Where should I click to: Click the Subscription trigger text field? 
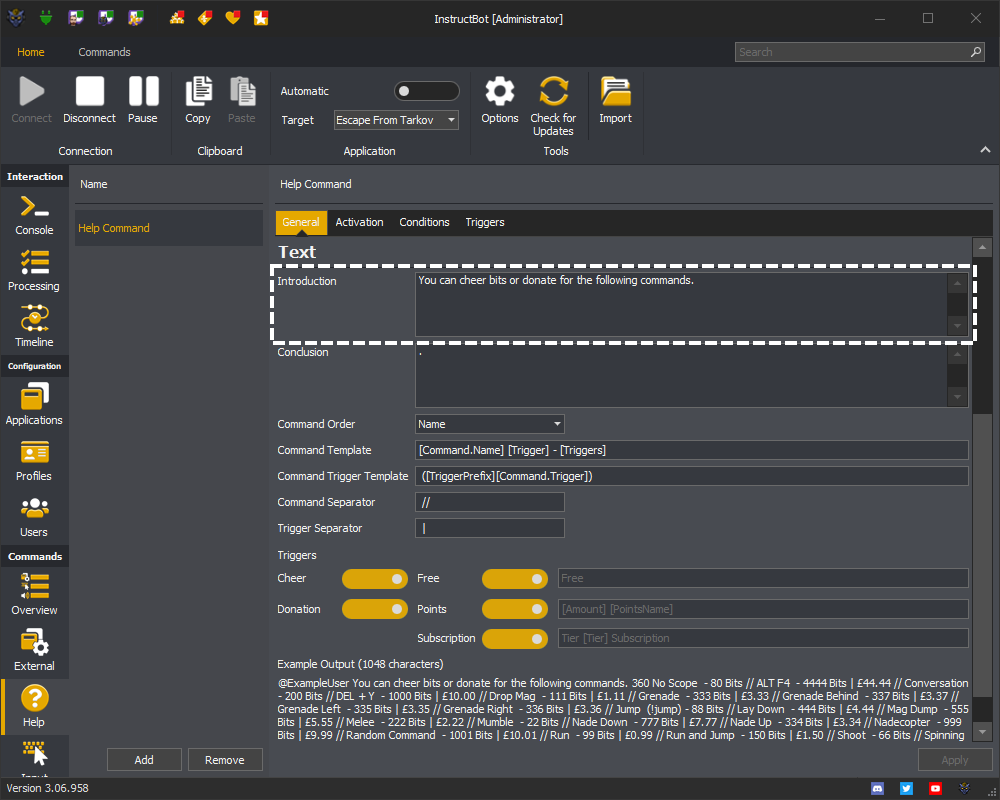pos(763,639)
